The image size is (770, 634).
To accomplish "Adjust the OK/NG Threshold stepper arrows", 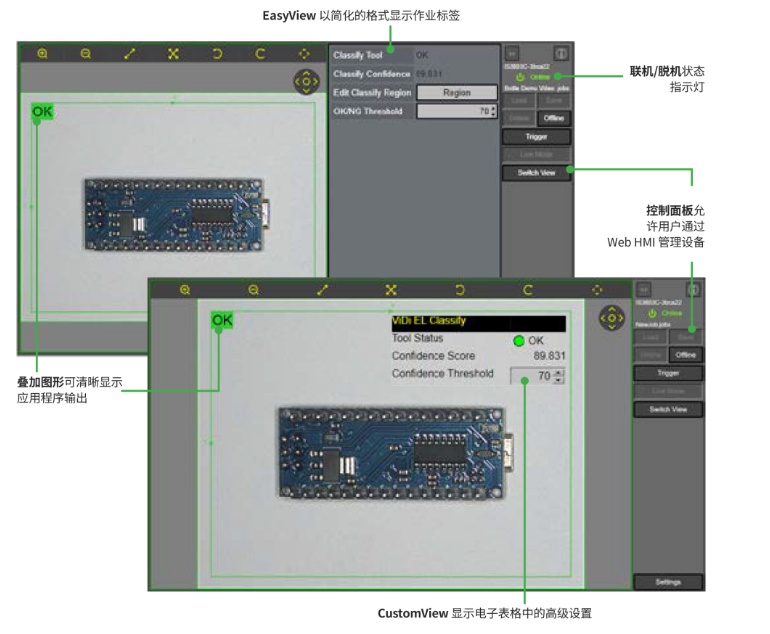I will (x=493, y=111).
